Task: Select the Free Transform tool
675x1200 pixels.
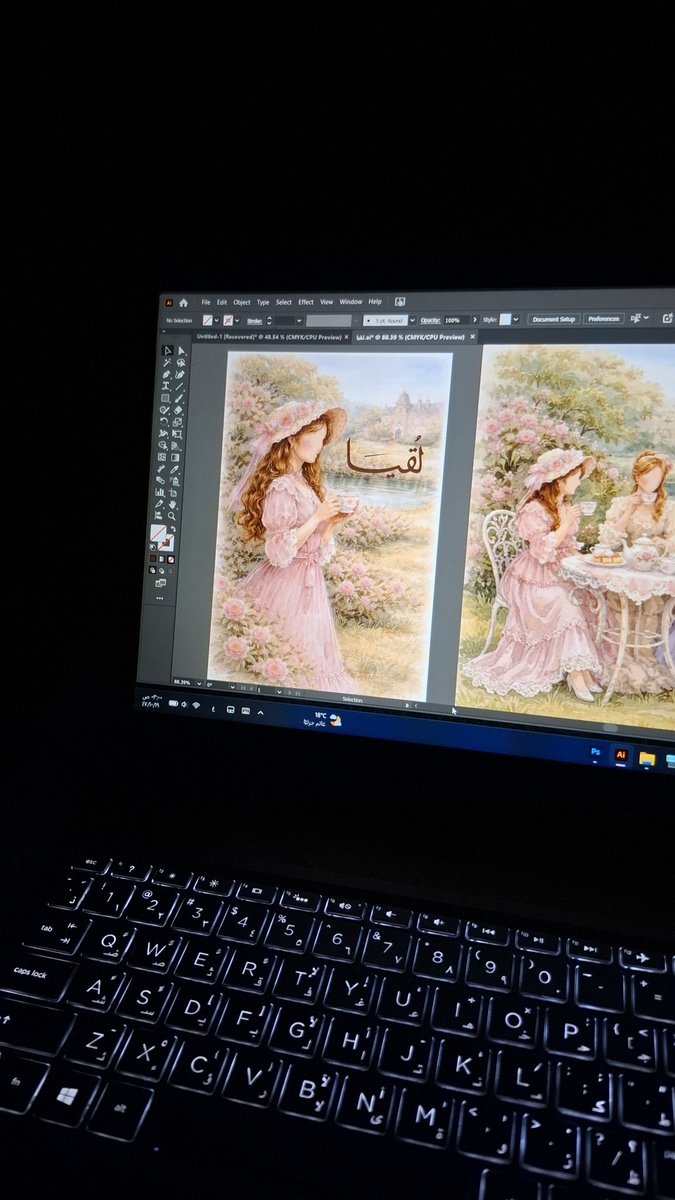Action: point(176,433)
